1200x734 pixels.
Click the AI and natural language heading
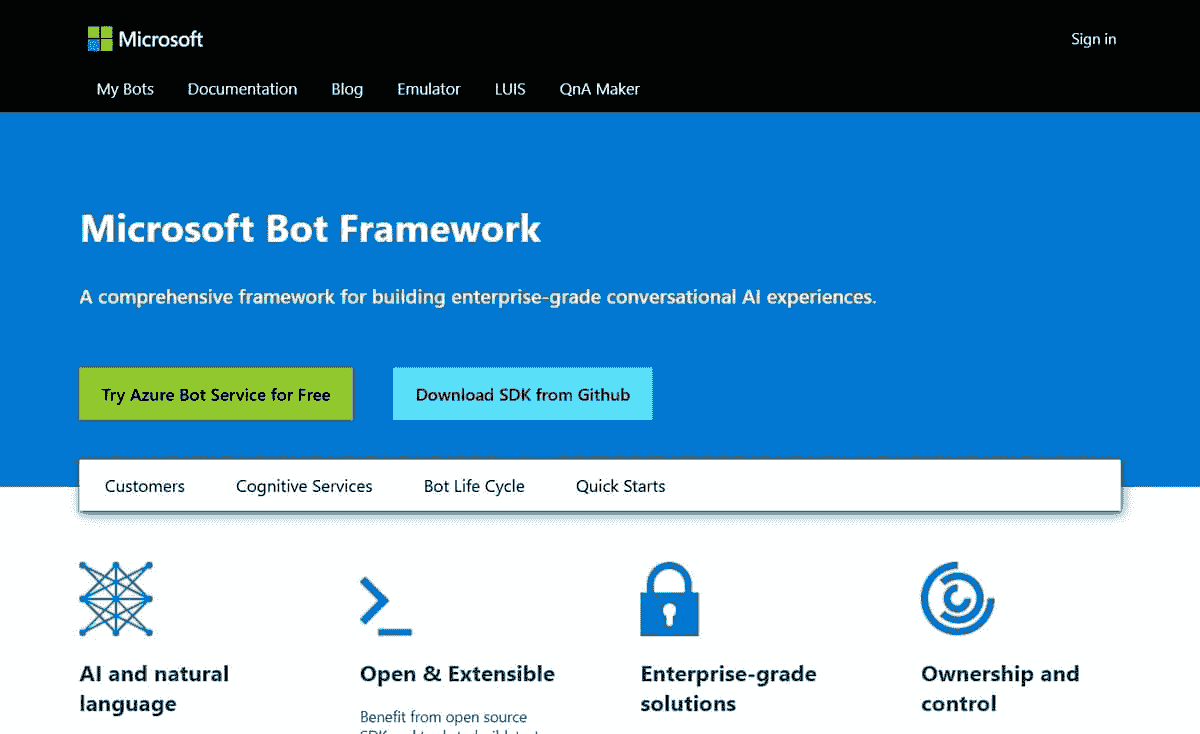pos(154,688)
